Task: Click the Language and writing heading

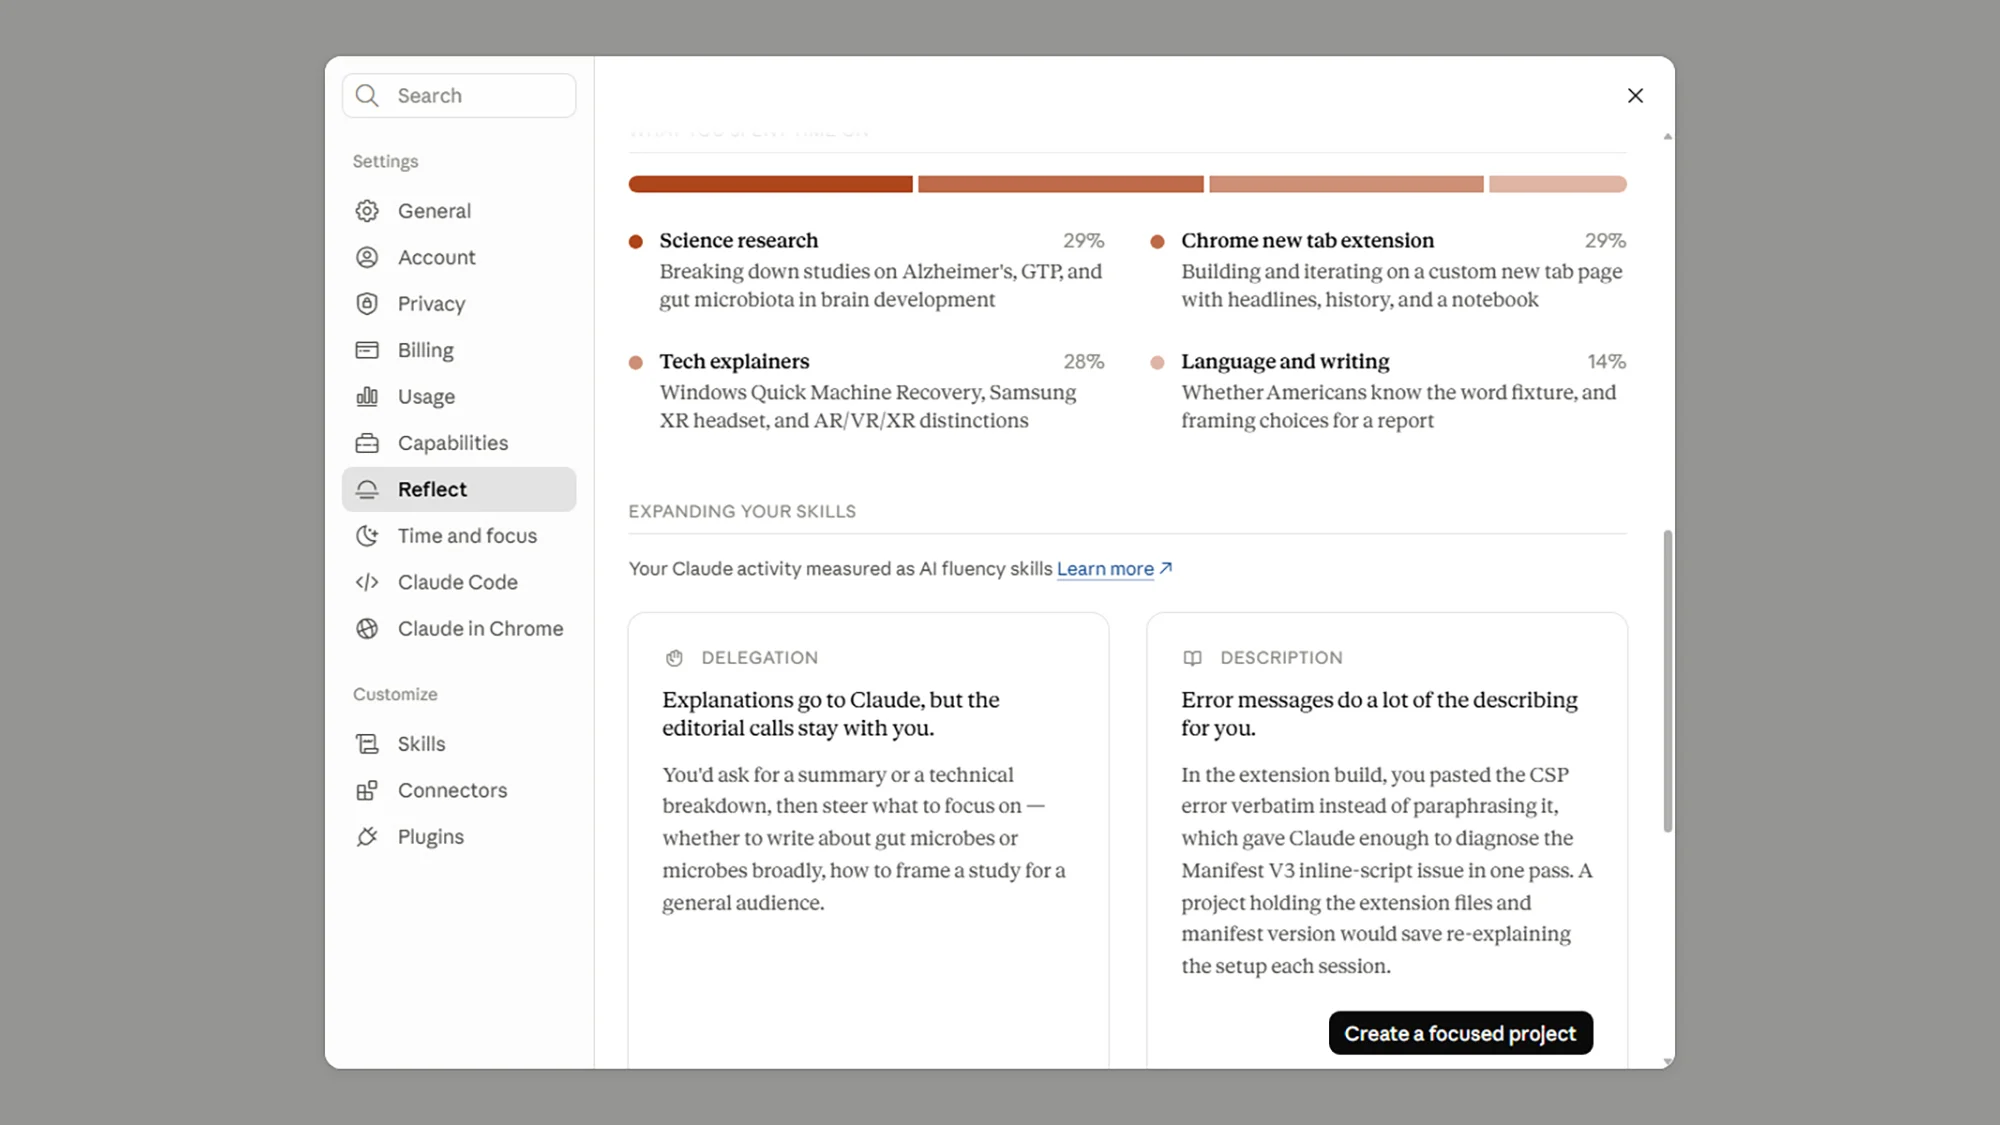Action: (1285, 362)
